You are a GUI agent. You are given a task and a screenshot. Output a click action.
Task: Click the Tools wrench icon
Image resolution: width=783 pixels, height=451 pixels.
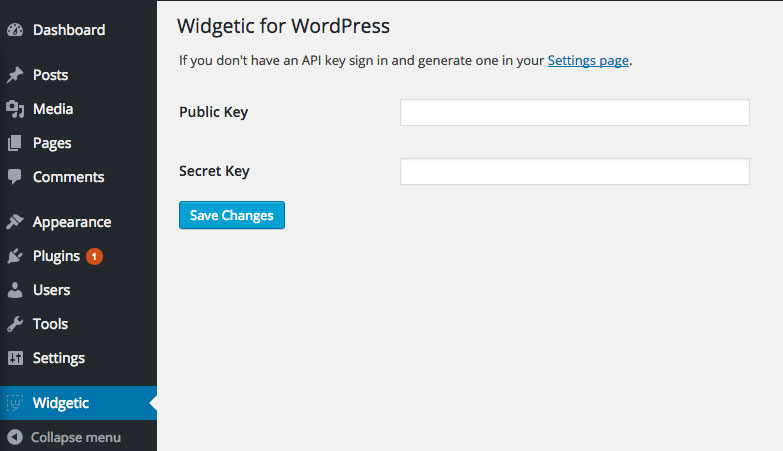15,324
